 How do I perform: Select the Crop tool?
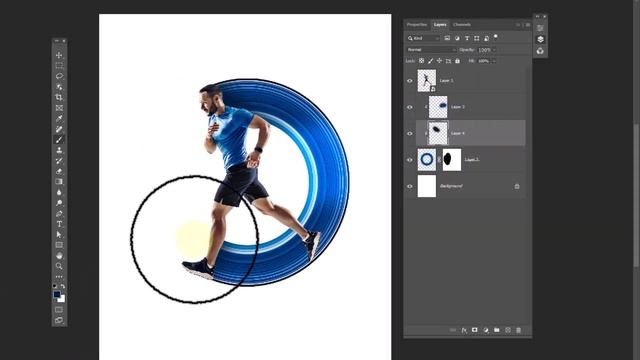tap(59, 98)
